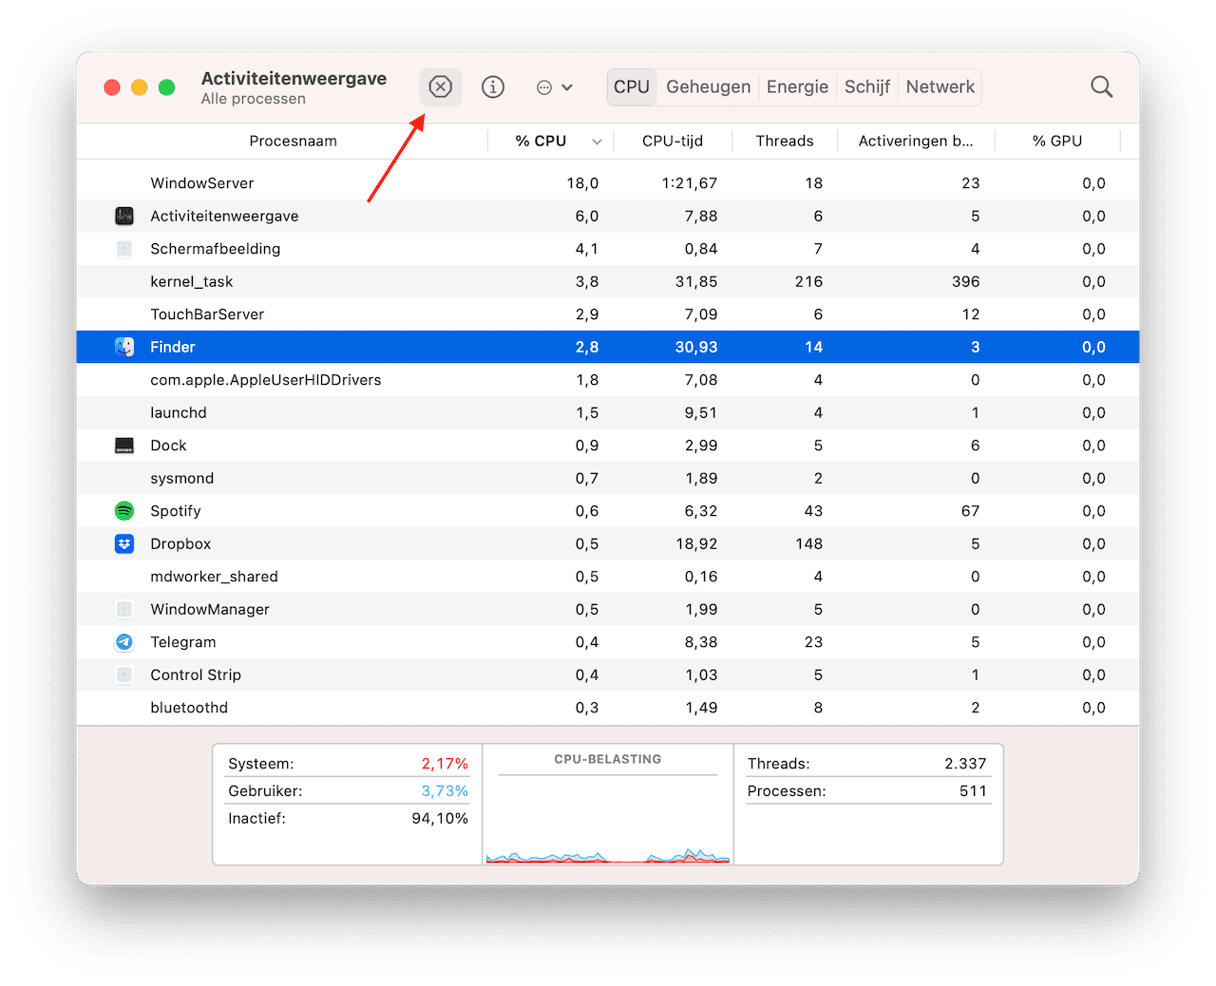Click the % CPU column header
Image resolution: width=1216 pixels, height=986 pixels.
pyautogui.click(x=541, y=141)
